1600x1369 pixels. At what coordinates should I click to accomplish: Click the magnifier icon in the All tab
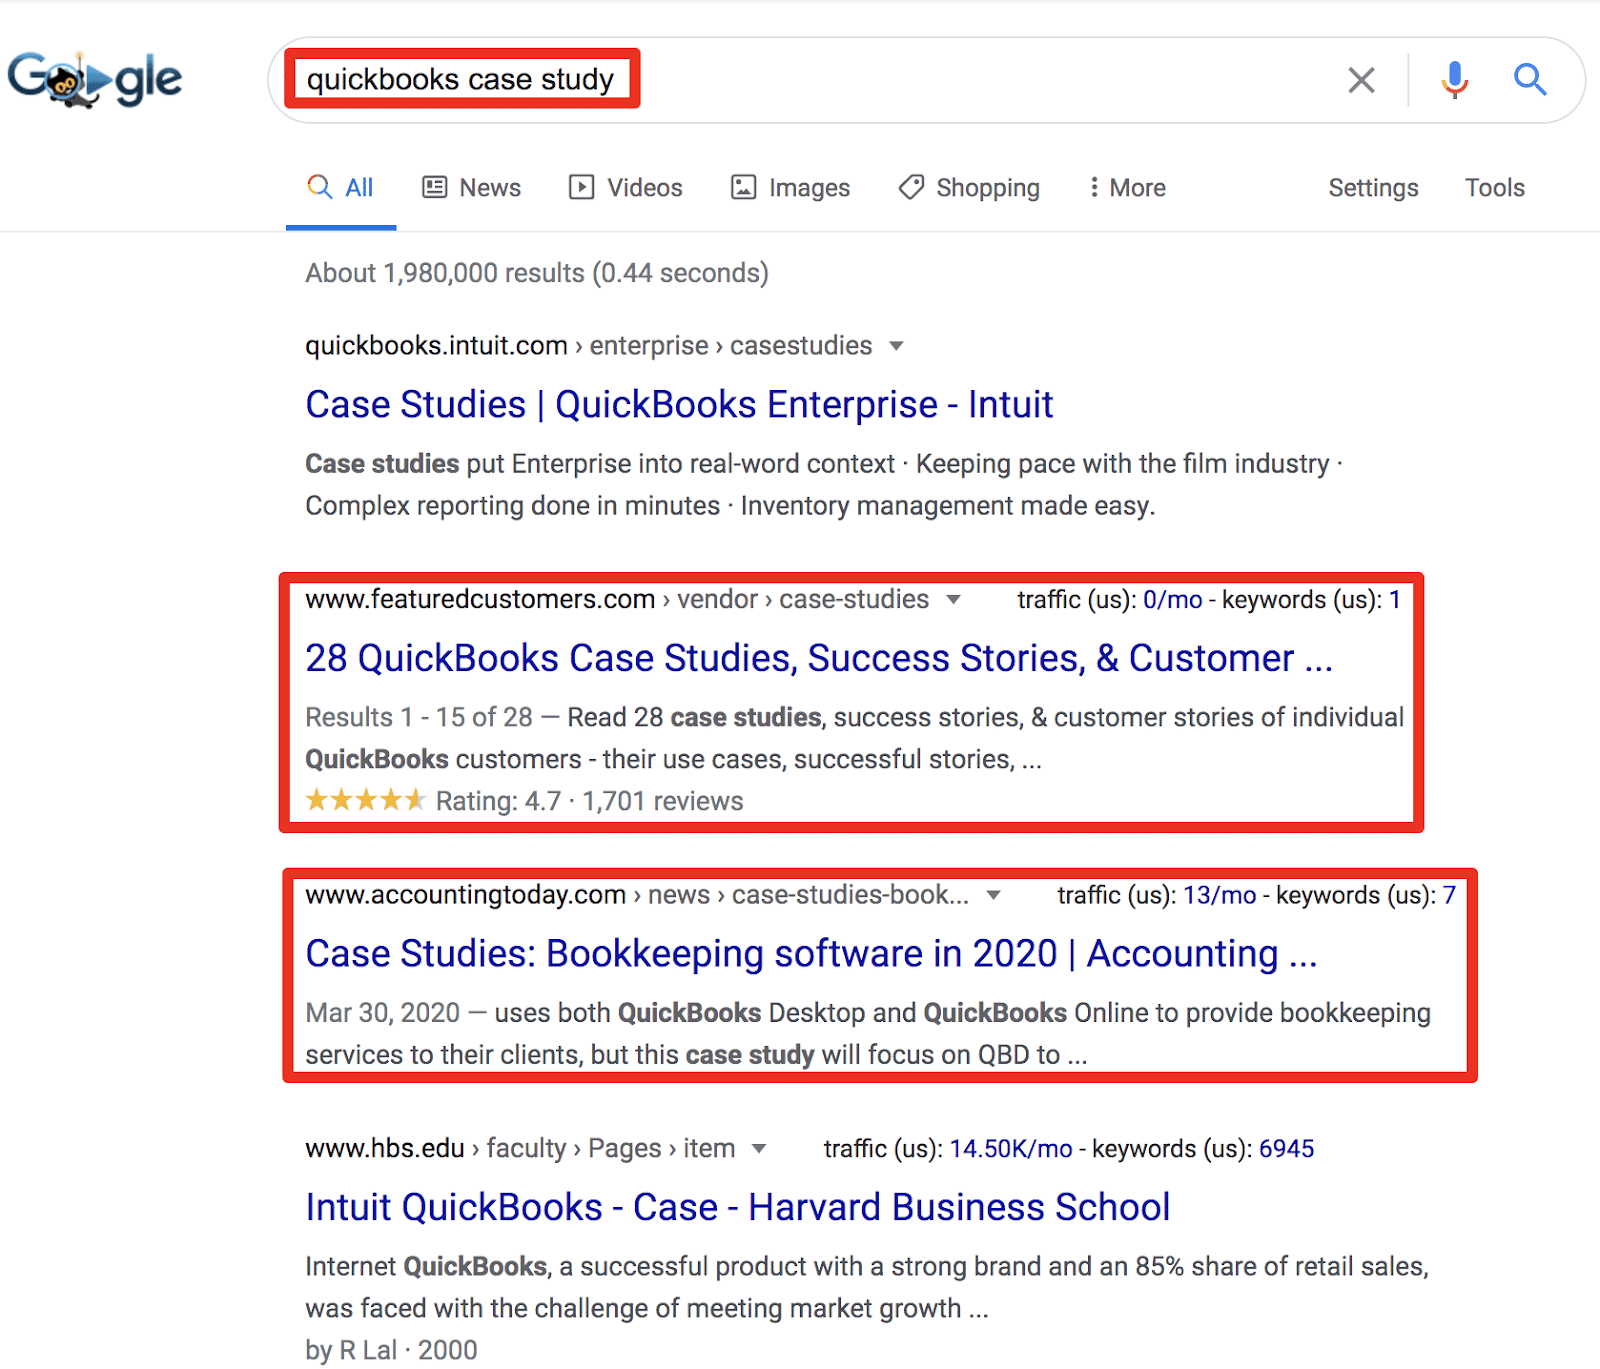pos(319,187)
